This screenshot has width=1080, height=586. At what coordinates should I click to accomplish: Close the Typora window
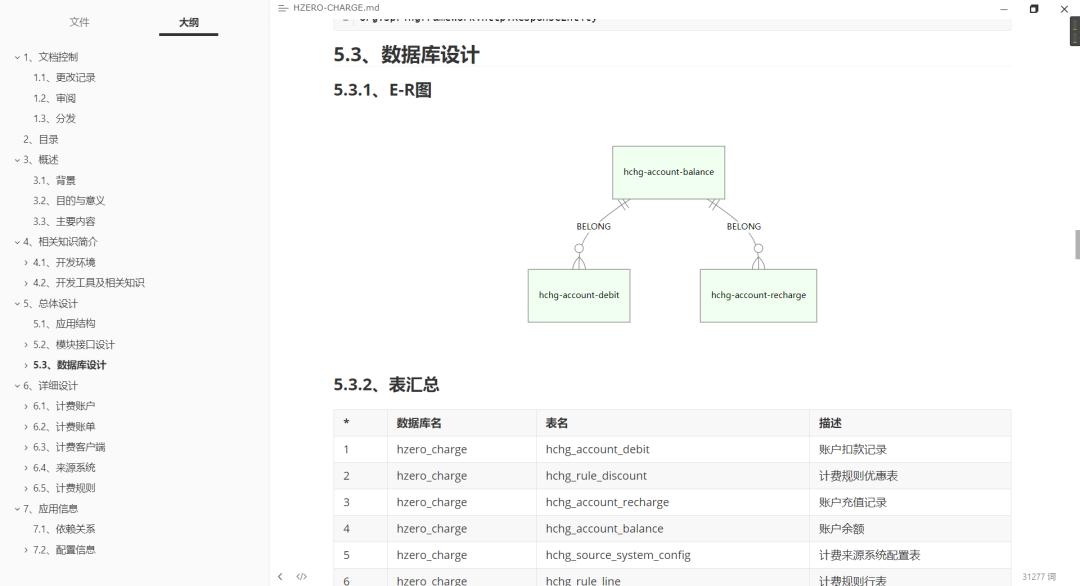click(x=1064, y=8)
